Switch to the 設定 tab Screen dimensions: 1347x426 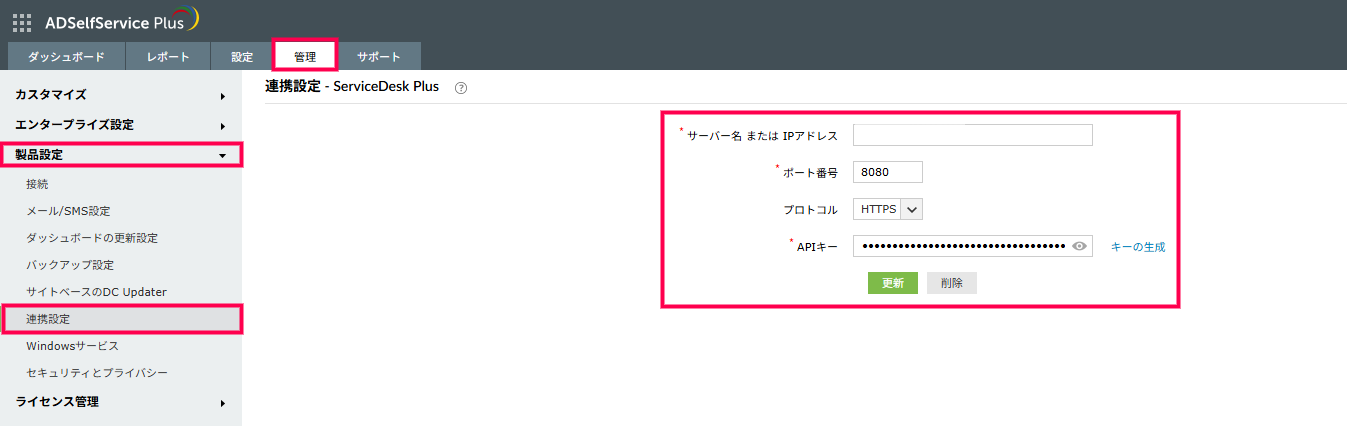[x=242, y=57]
